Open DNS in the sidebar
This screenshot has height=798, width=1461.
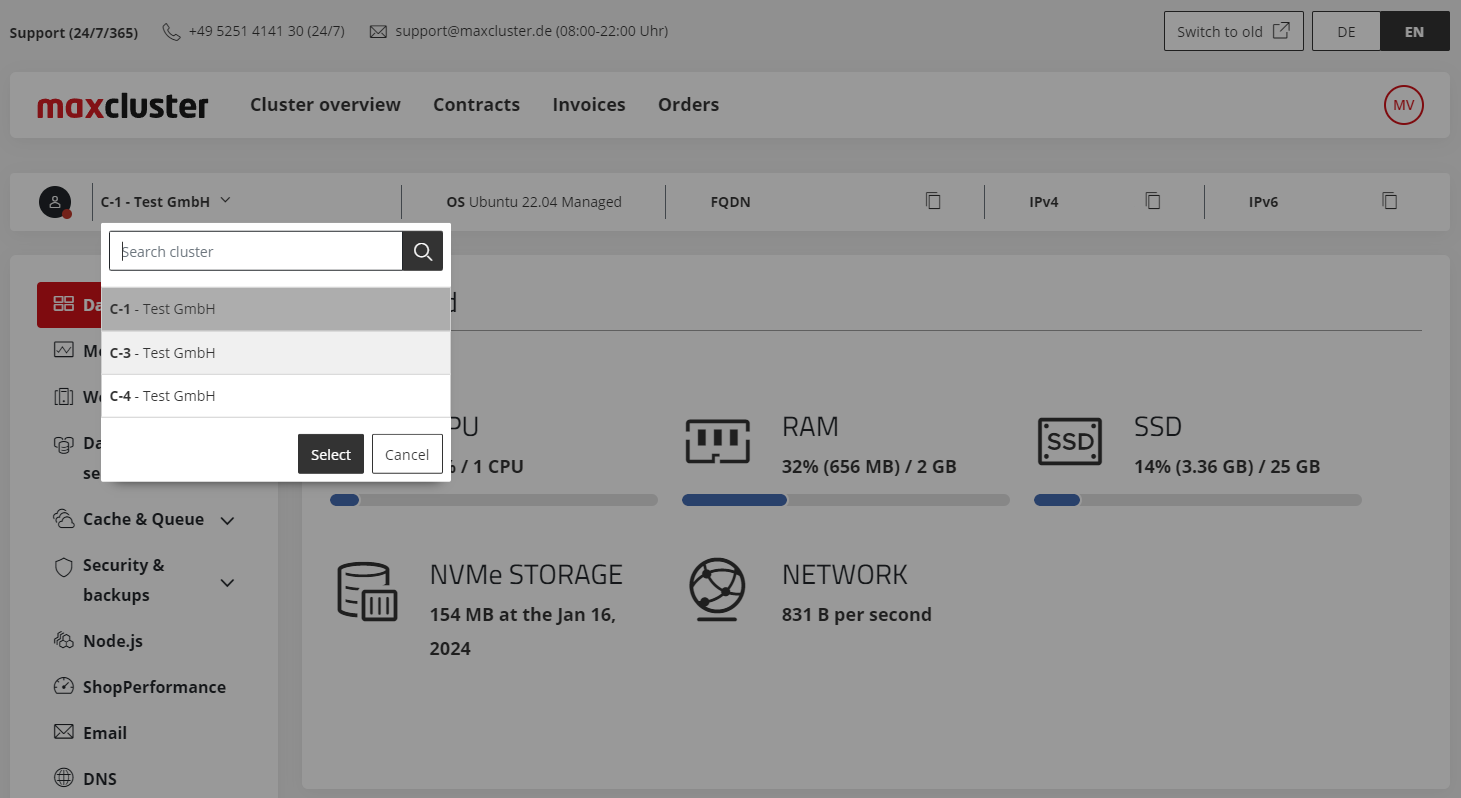pos(100,778)
